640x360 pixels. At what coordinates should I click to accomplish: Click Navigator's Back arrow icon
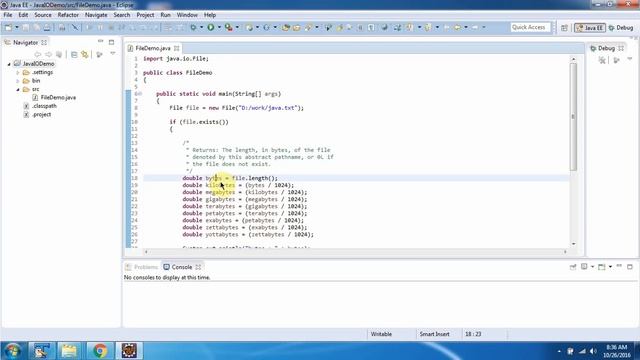[x=38, y=54]
